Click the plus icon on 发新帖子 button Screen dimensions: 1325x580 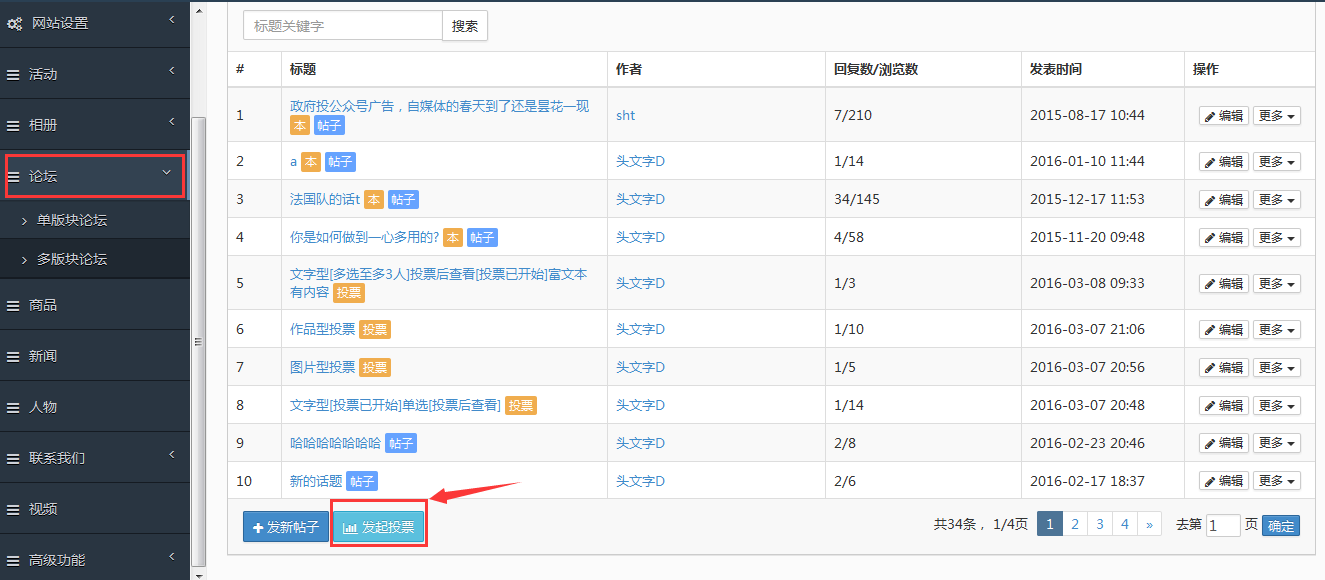[258, 528]
